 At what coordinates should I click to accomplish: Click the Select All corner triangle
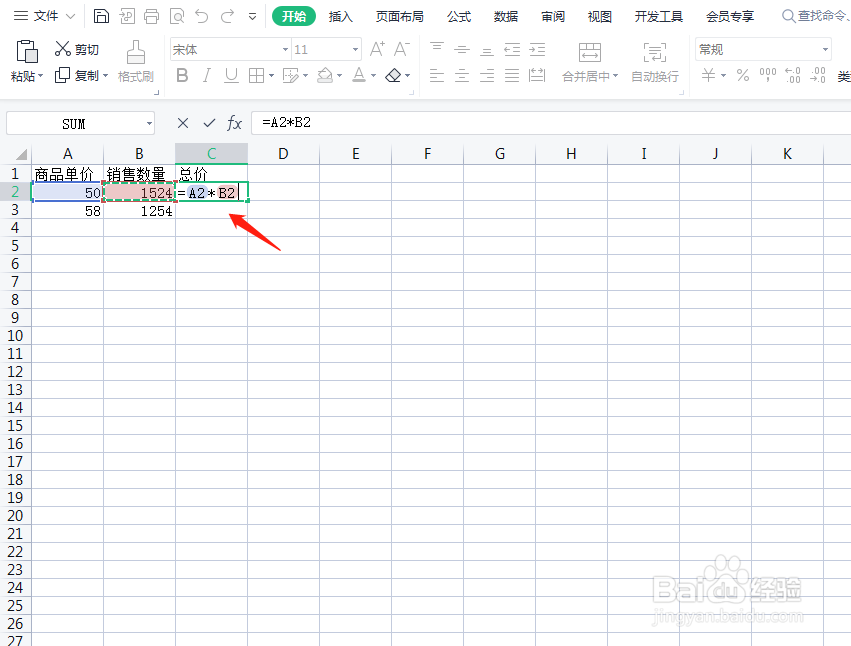point(21,155)
